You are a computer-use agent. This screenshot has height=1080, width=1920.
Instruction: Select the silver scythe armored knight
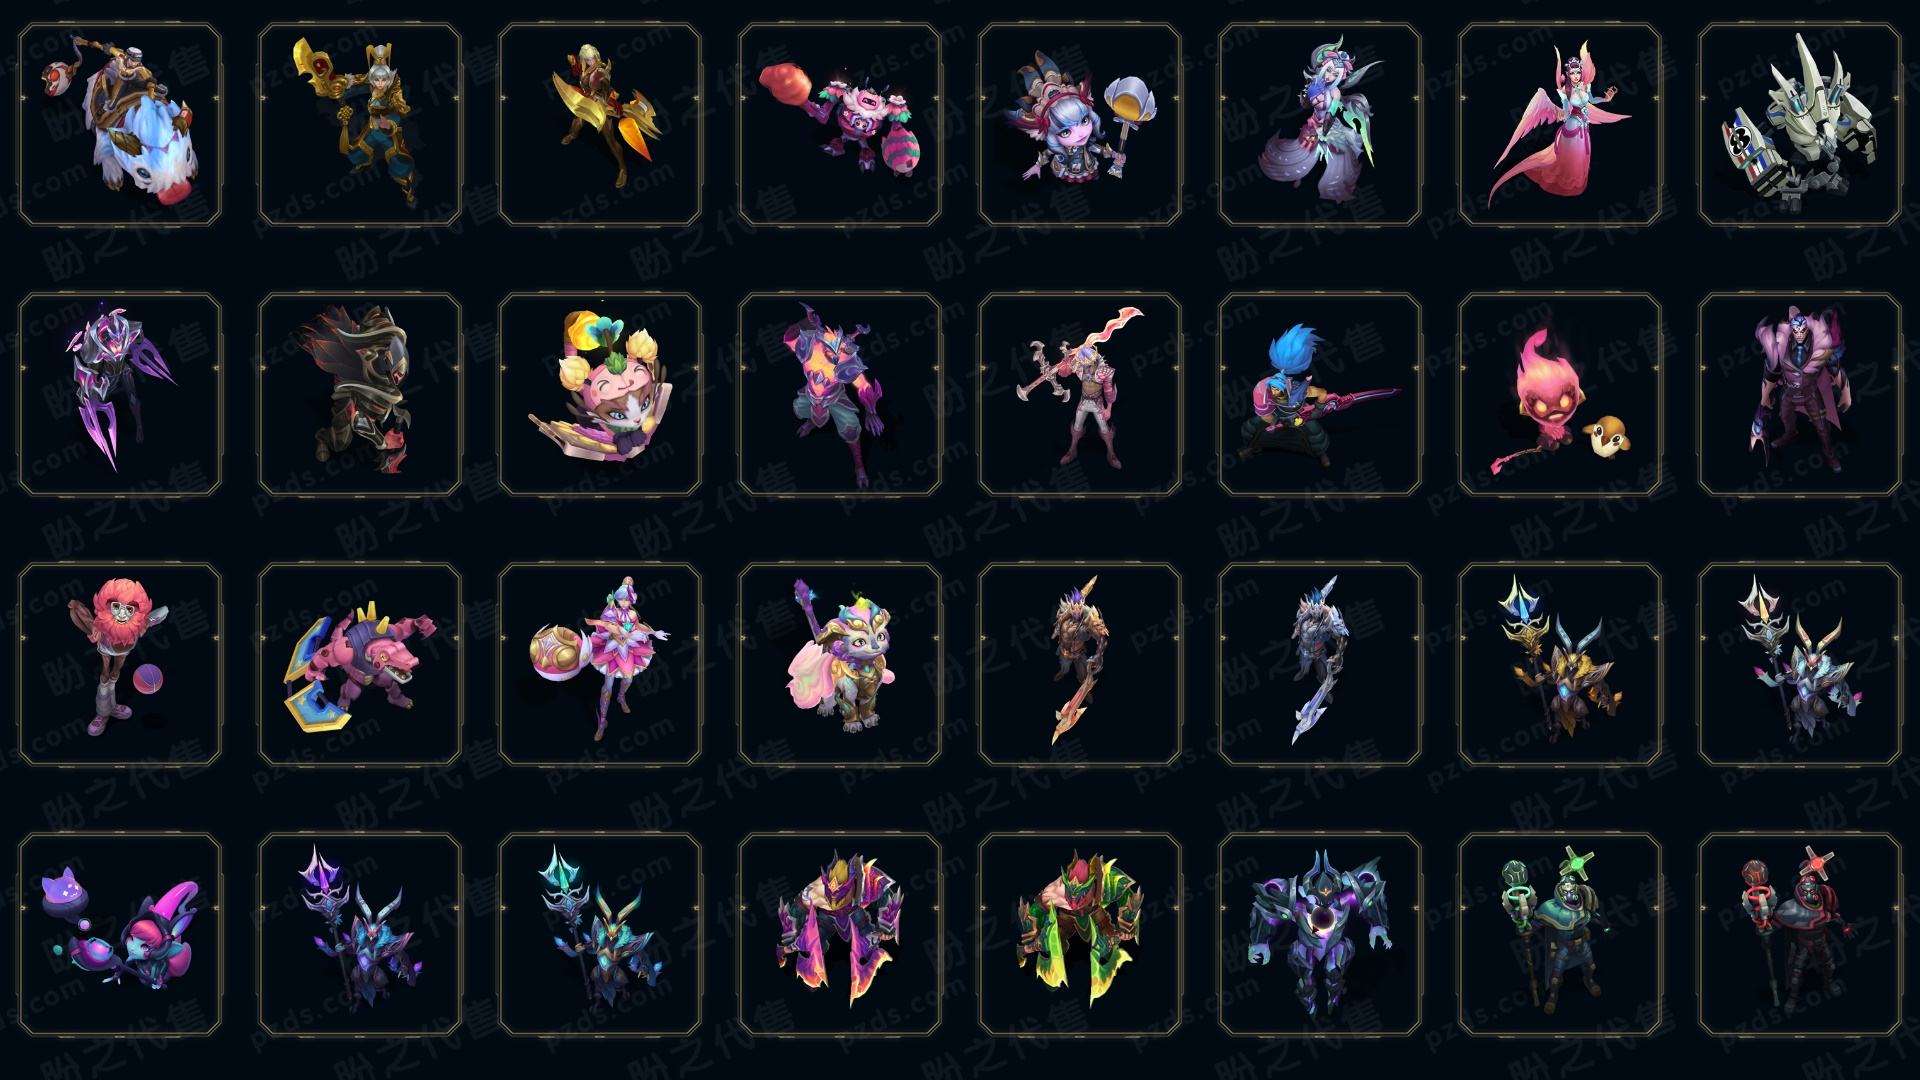click(x=1320, y=664)
